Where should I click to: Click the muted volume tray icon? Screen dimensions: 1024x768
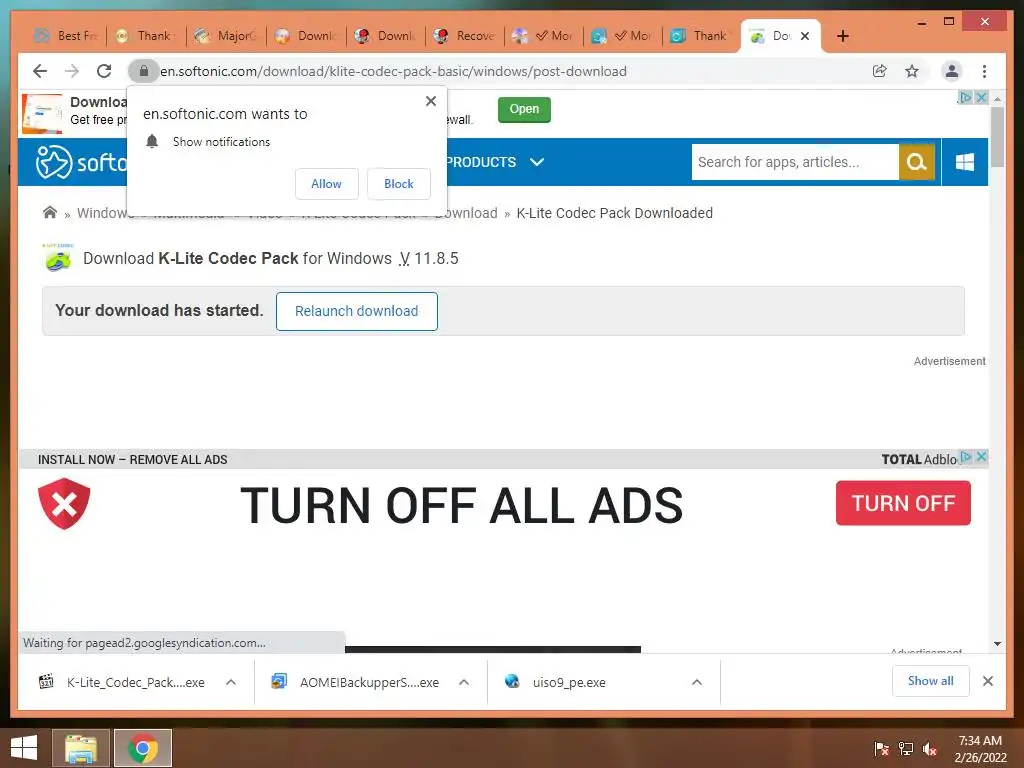pyautogui.click(x=930, y=748)
